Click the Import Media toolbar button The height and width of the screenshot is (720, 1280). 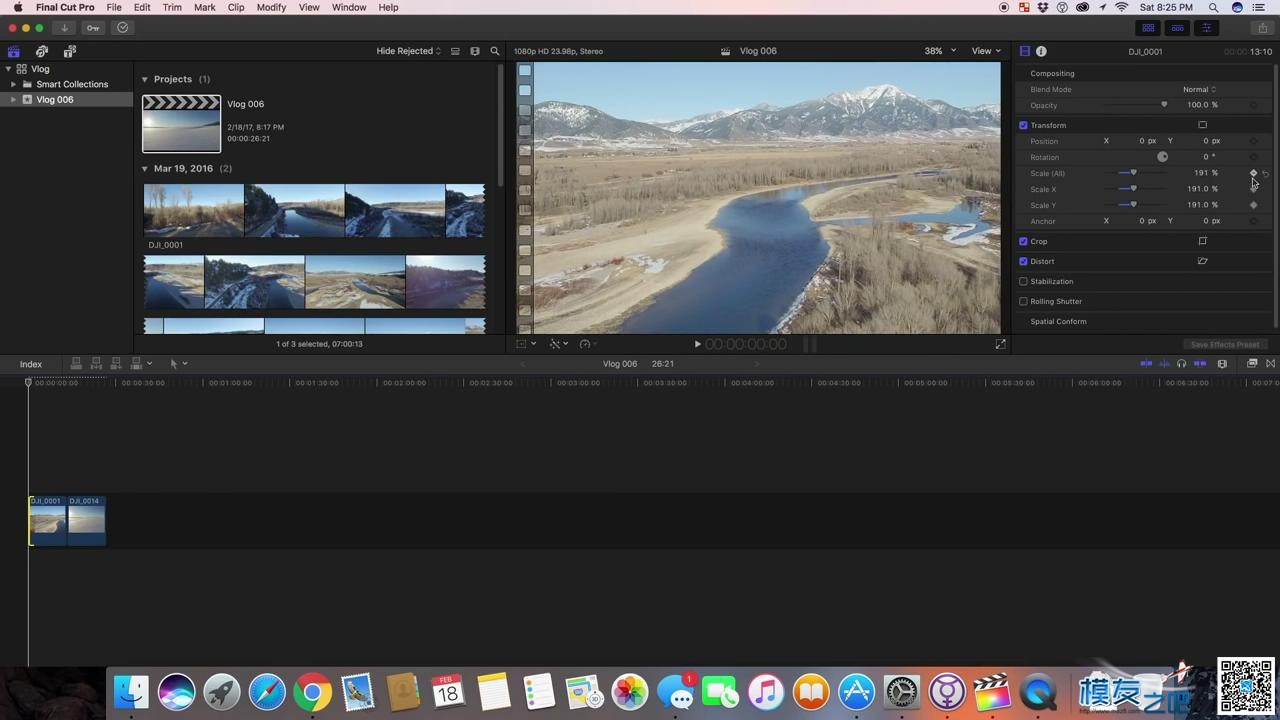click(64, 28)
